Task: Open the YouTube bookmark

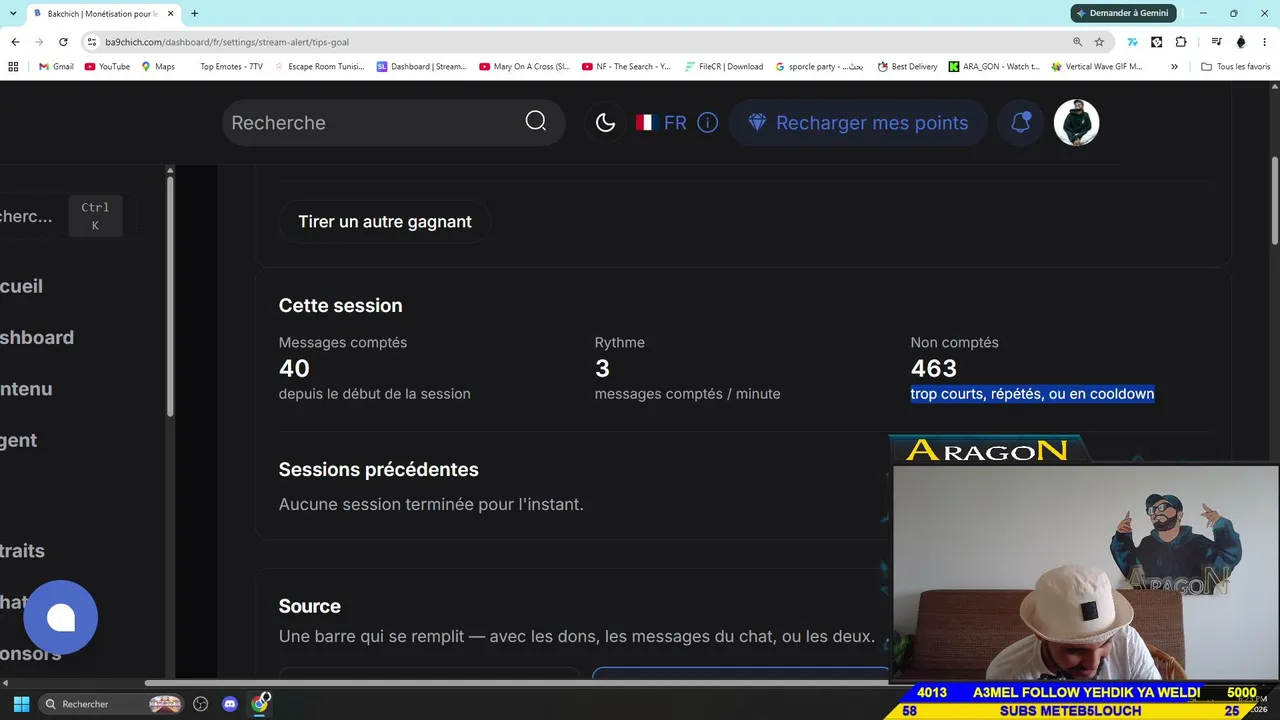Action: click(107, 67)
